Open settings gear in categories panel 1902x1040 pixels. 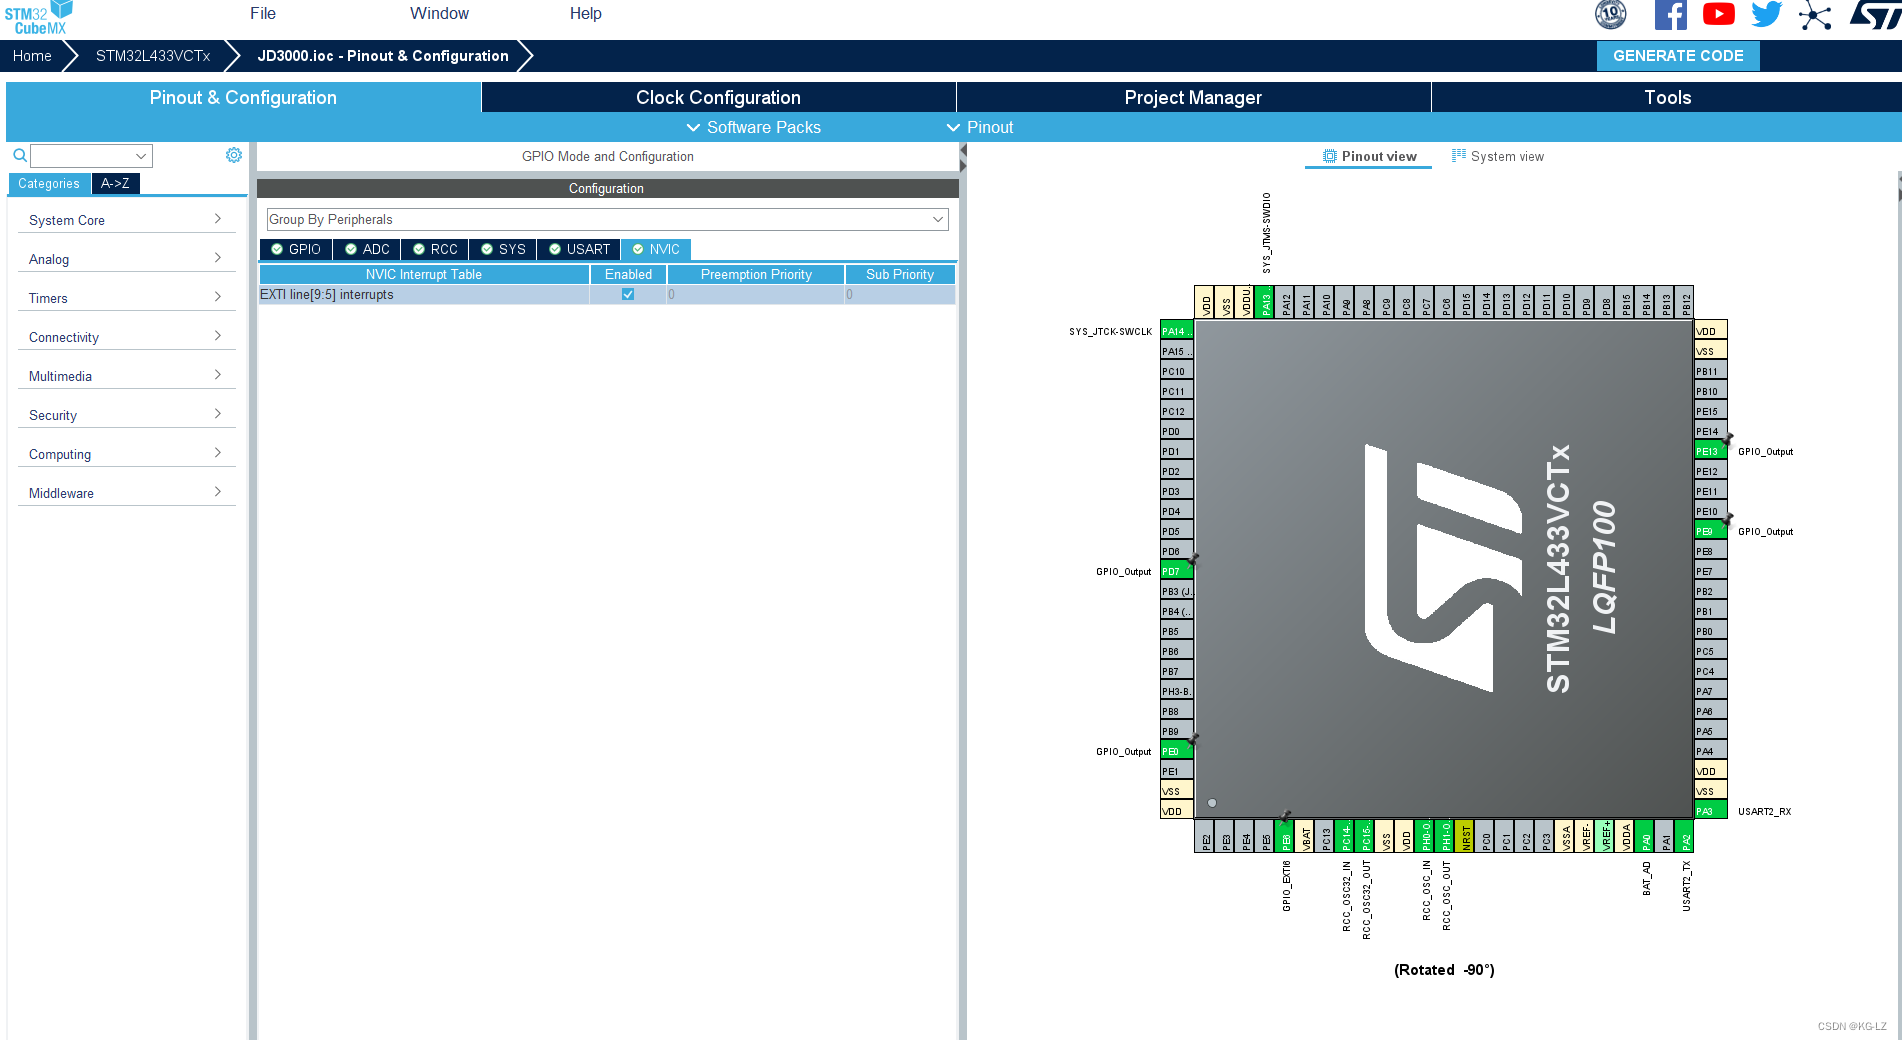pos(234,155)
